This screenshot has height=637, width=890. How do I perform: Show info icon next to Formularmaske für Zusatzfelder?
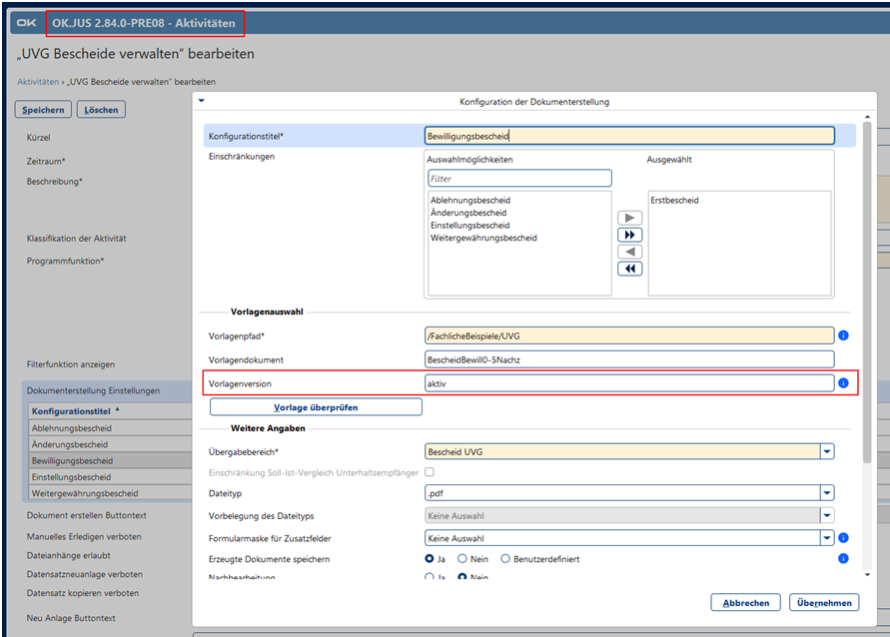click(843, 538)
